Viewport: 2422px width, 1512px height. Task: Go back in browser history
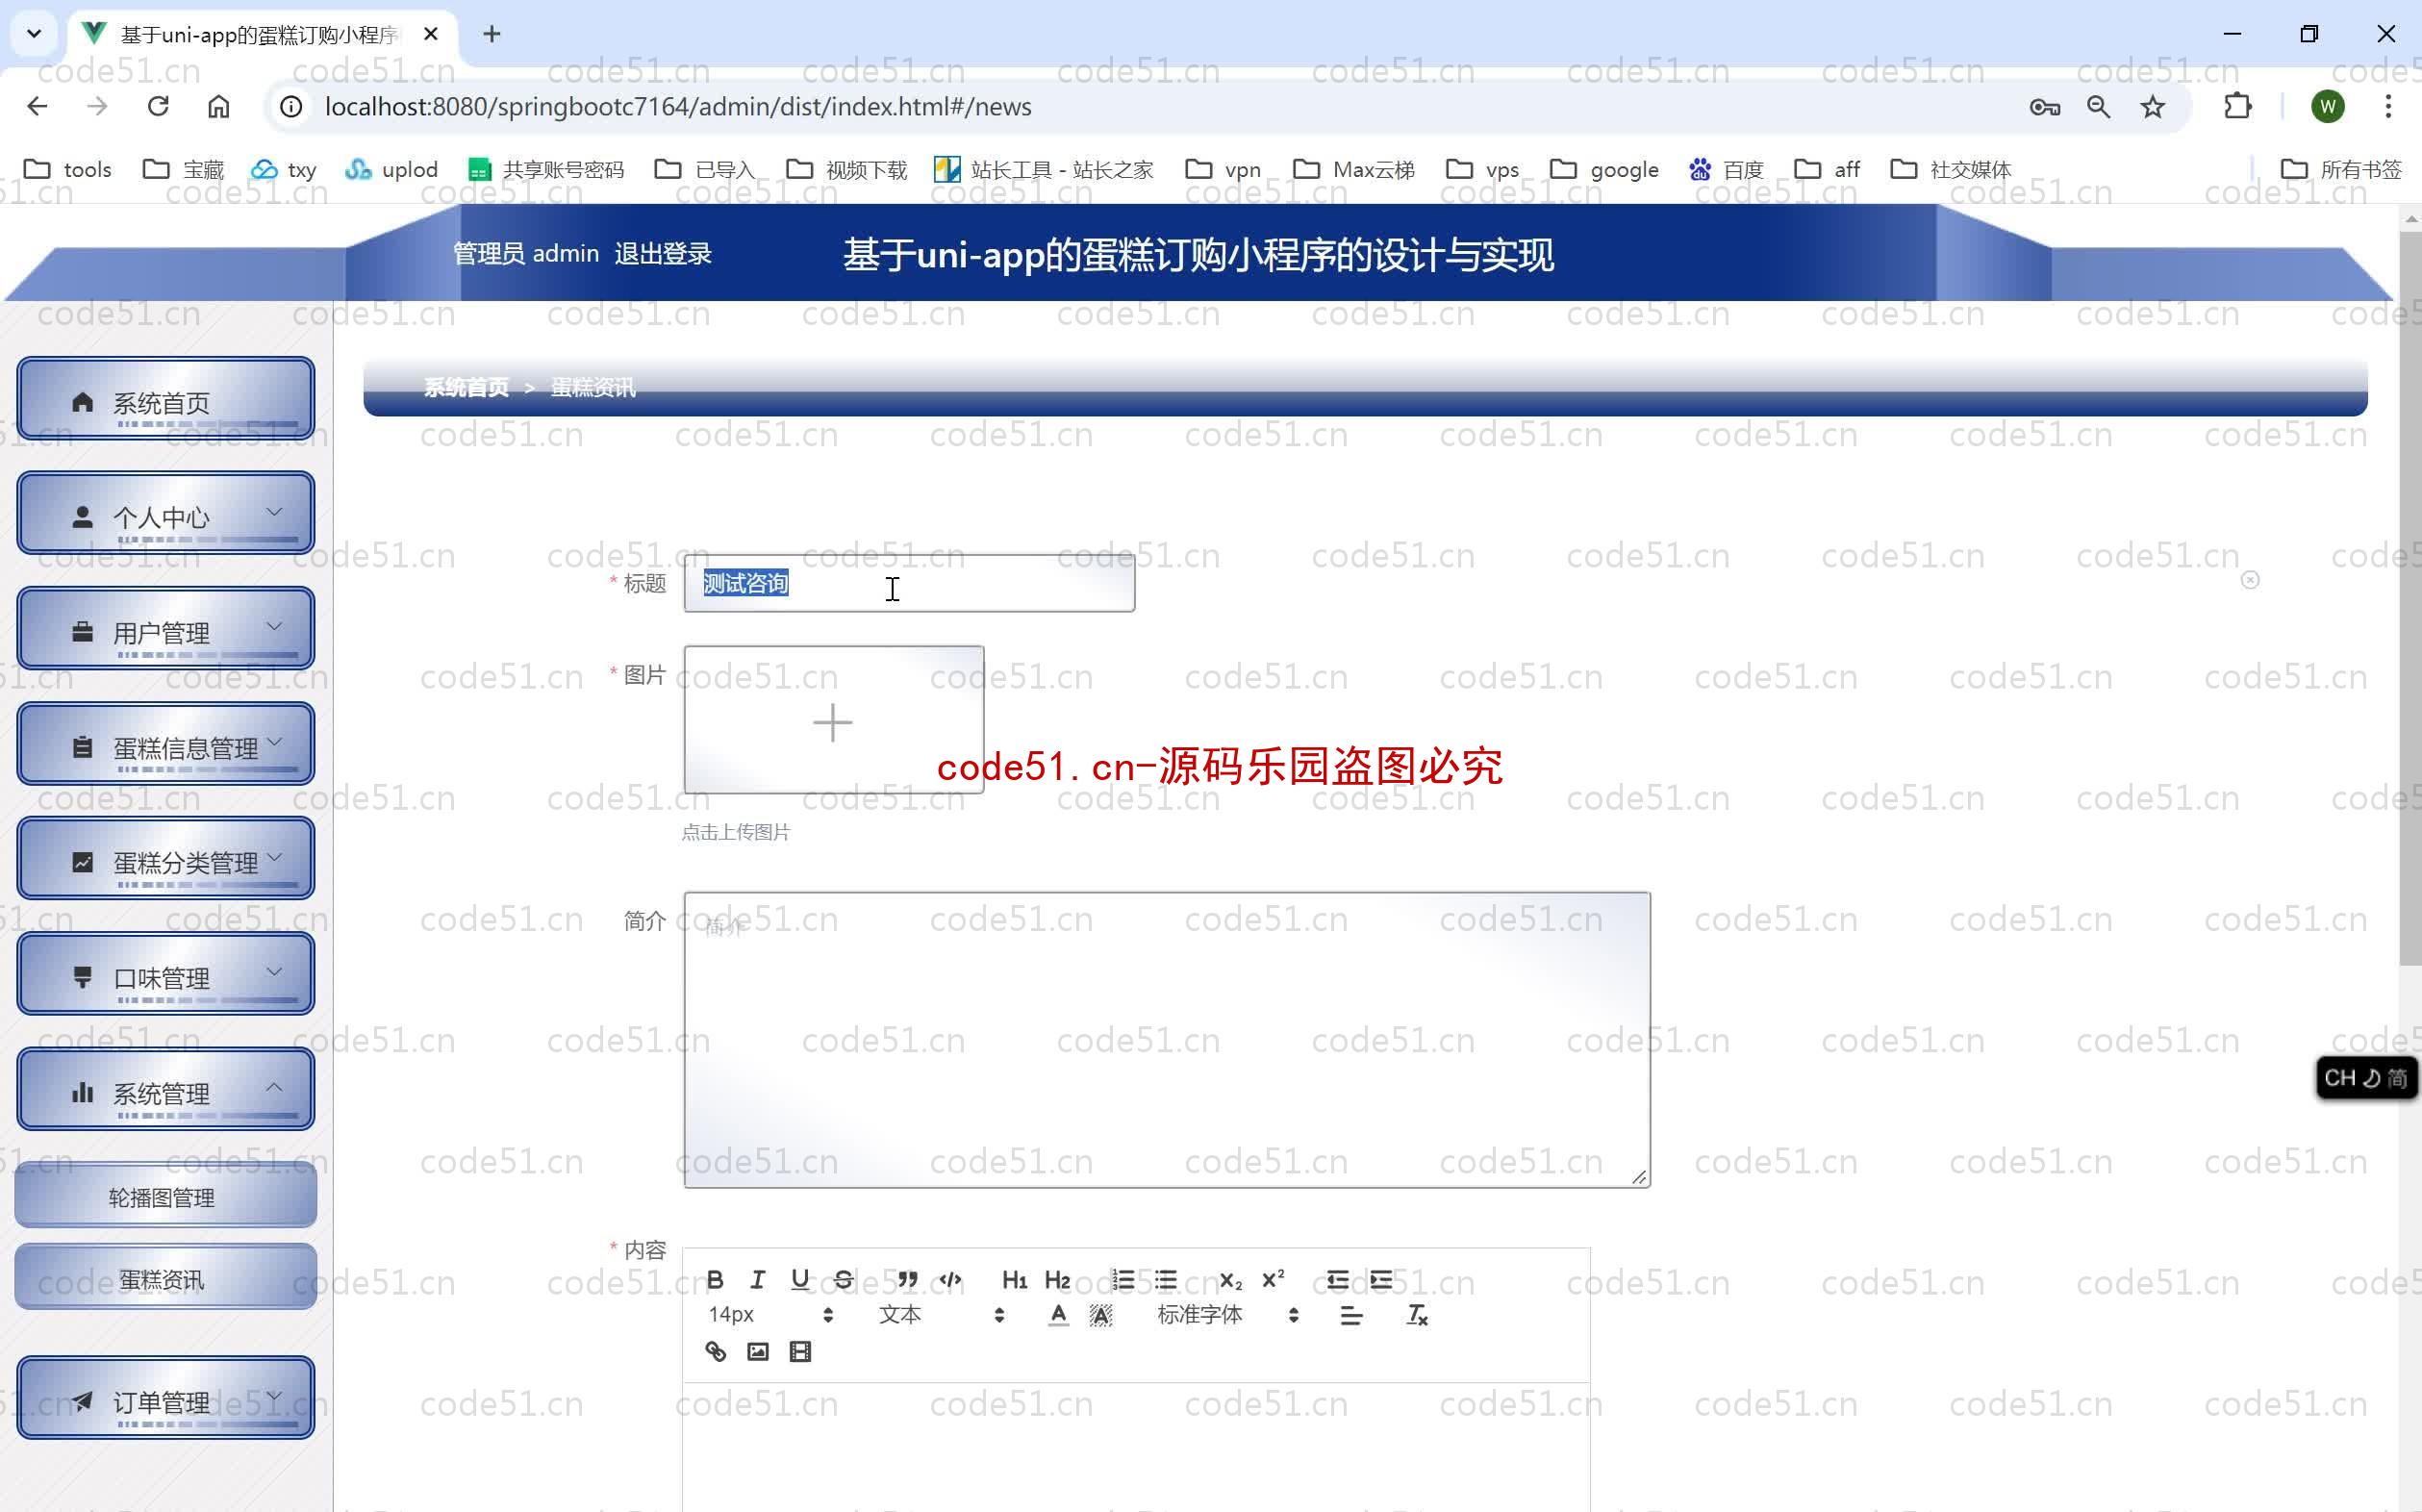coord(37,106)
